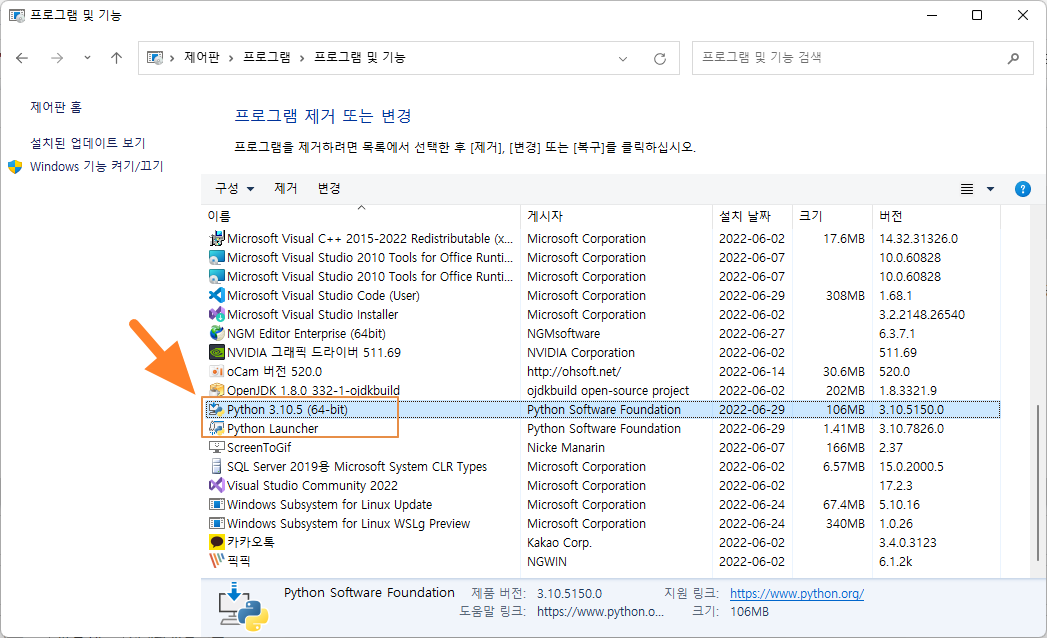Viewport: 1047px width, 638px height.
Task: Sort by the 이름 column header
Action: point(363,216)
